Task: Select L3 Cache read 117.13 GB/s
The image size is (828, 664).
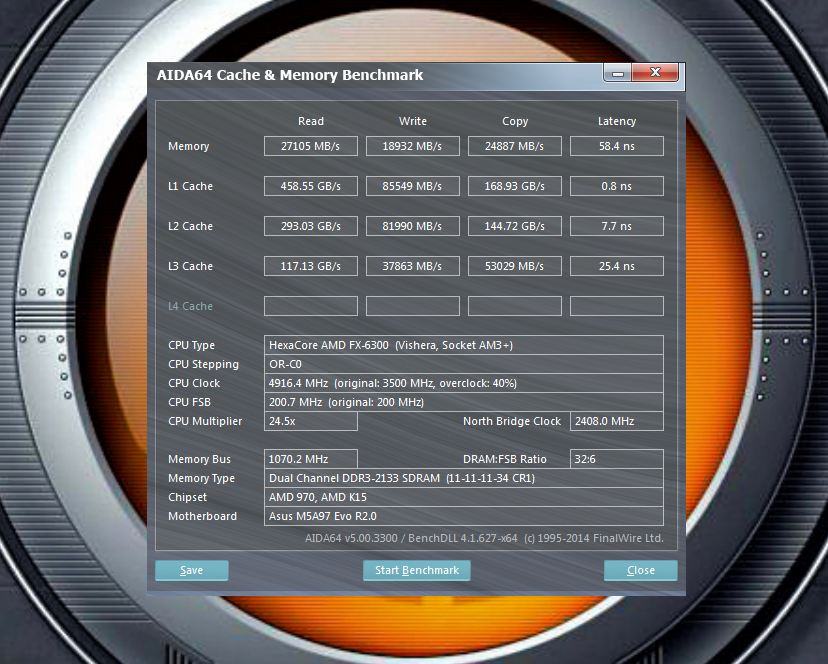Action: point(310,266)
